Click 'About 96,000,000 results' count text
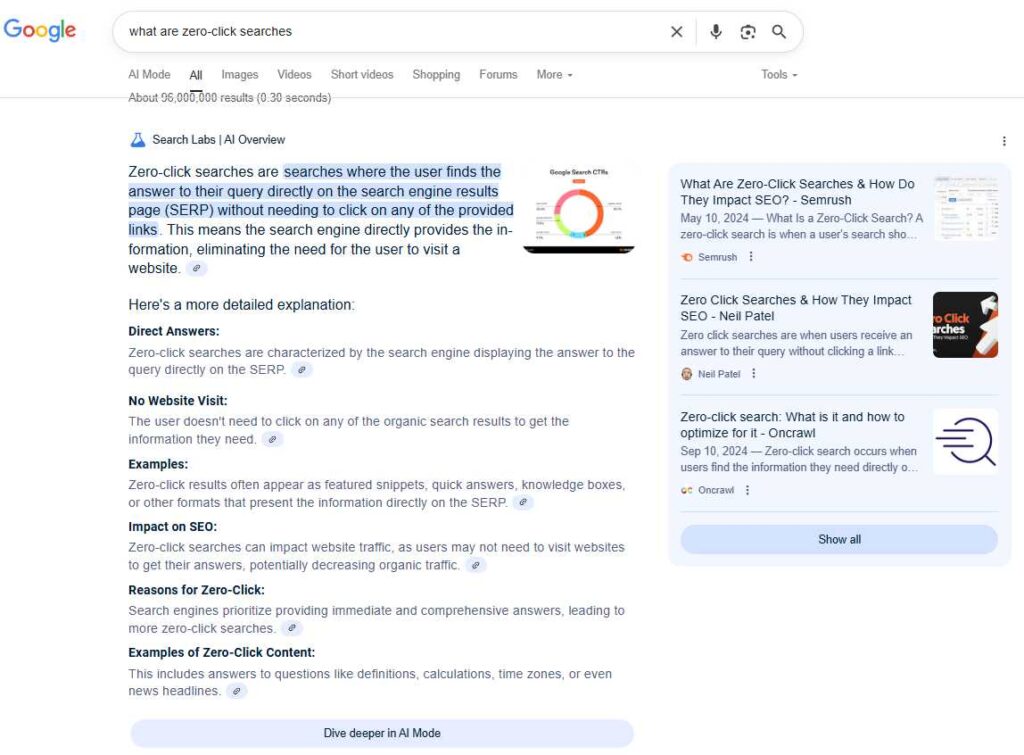Viewport: 1024px width, 755px height. [229, 98]
